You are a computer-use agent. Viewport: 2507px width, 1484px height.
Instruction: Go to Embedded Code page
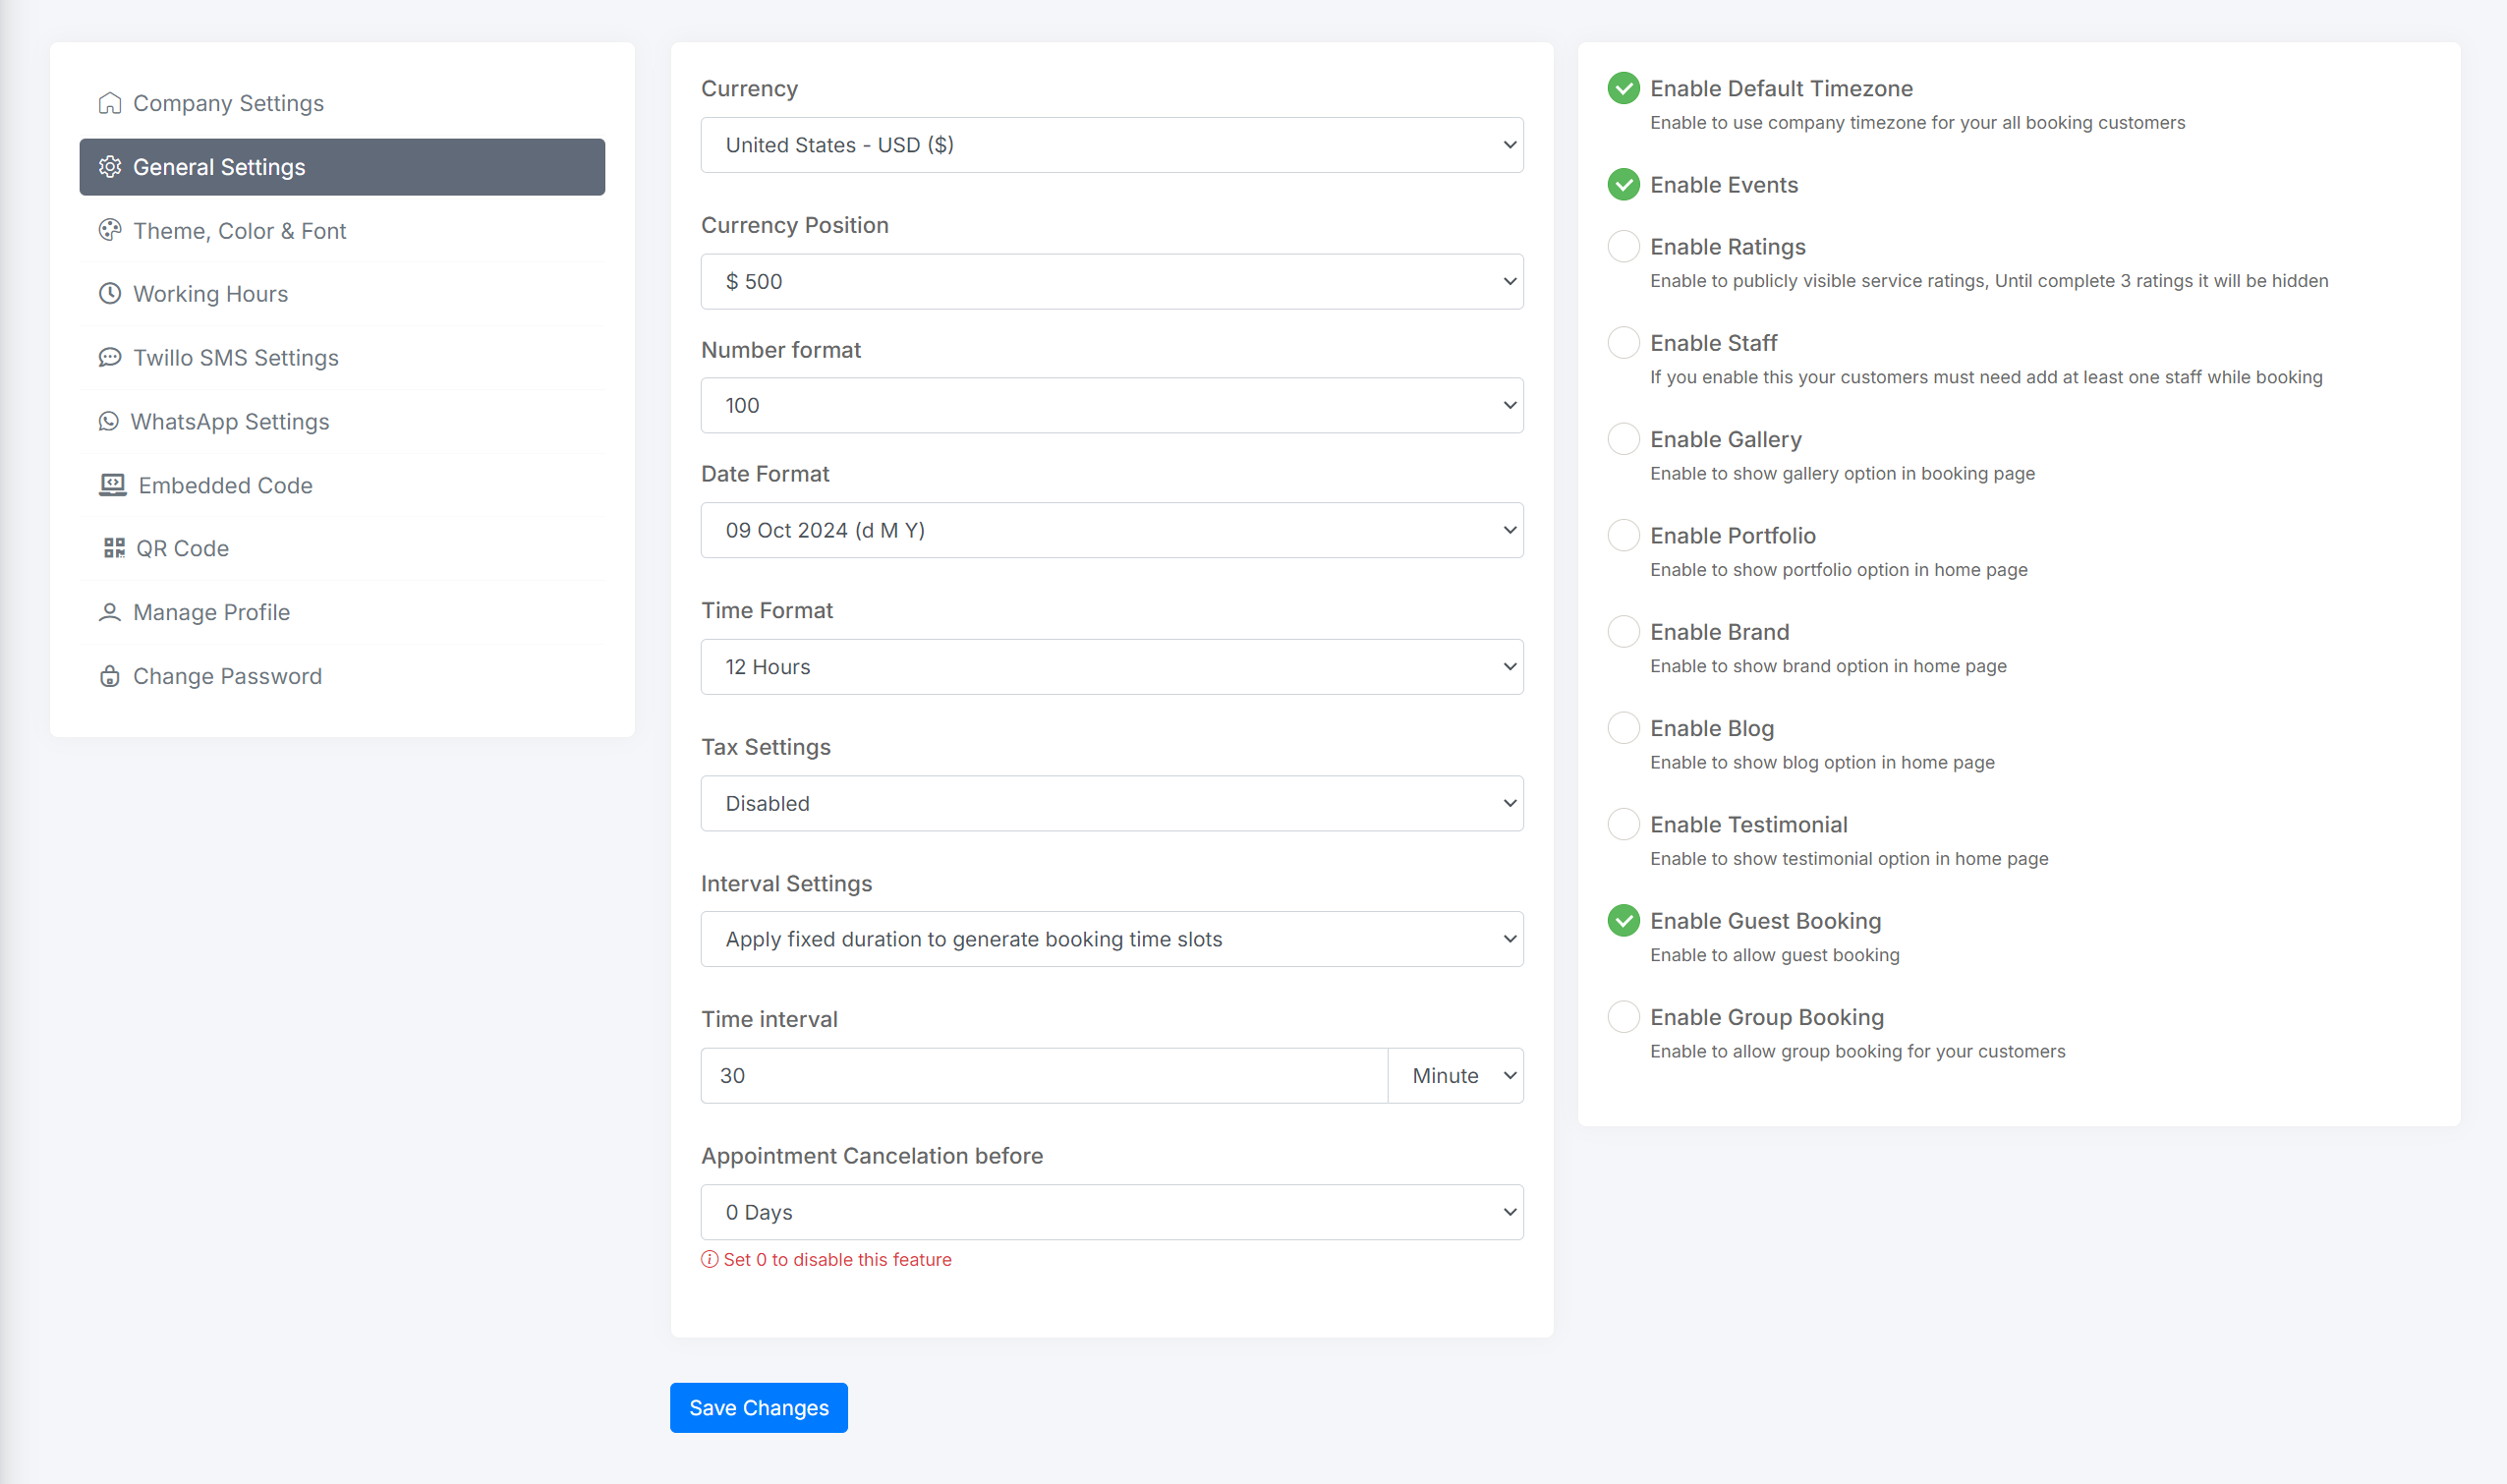coord(342,485)
